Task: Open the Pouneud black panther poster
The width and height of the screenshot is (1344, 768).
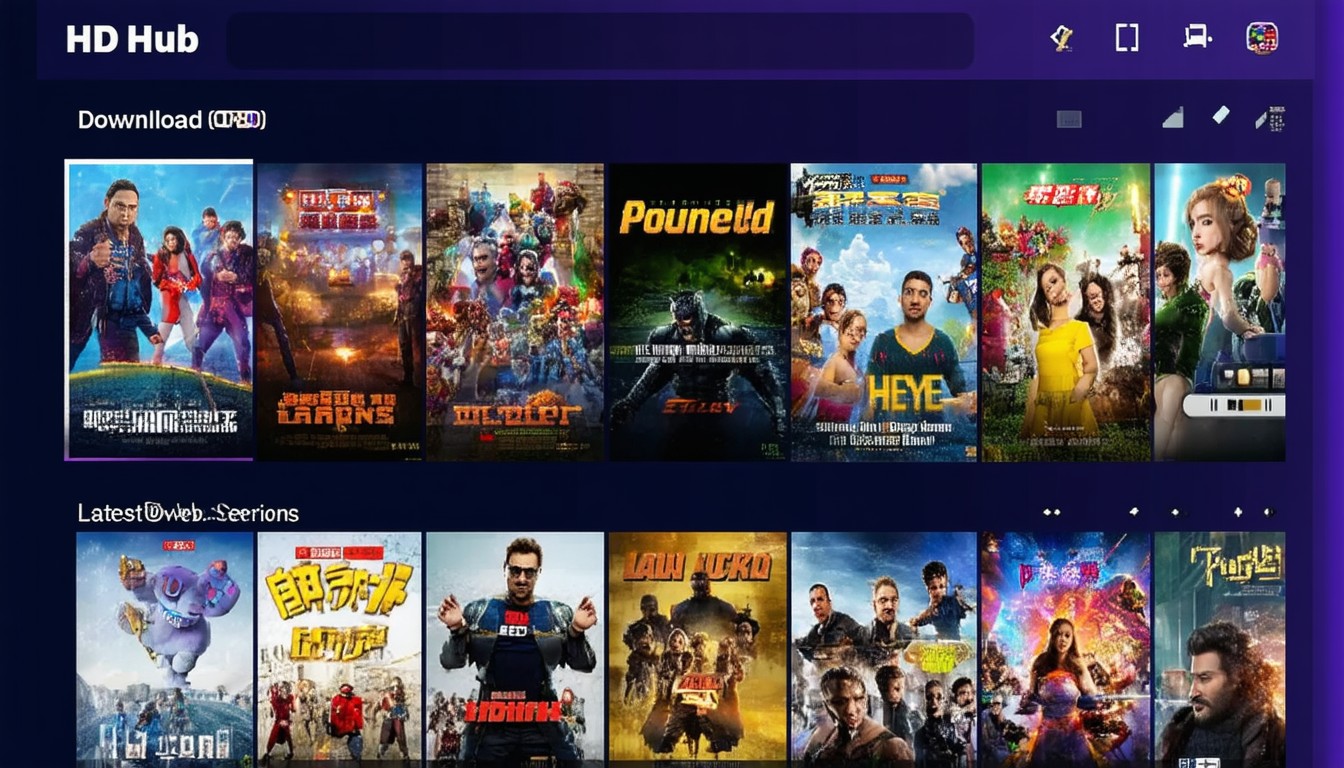Action: pos(698,312)
